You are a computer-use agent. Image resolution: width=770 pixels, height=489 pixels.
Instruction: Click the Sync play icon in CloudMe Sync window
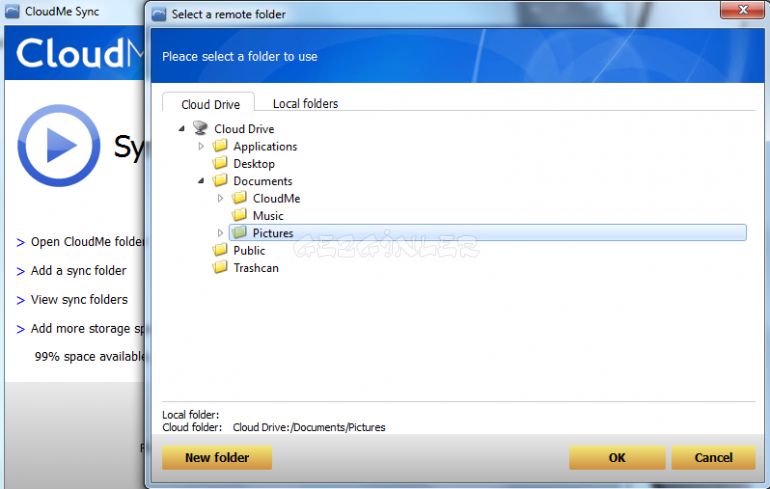[59, 145]
